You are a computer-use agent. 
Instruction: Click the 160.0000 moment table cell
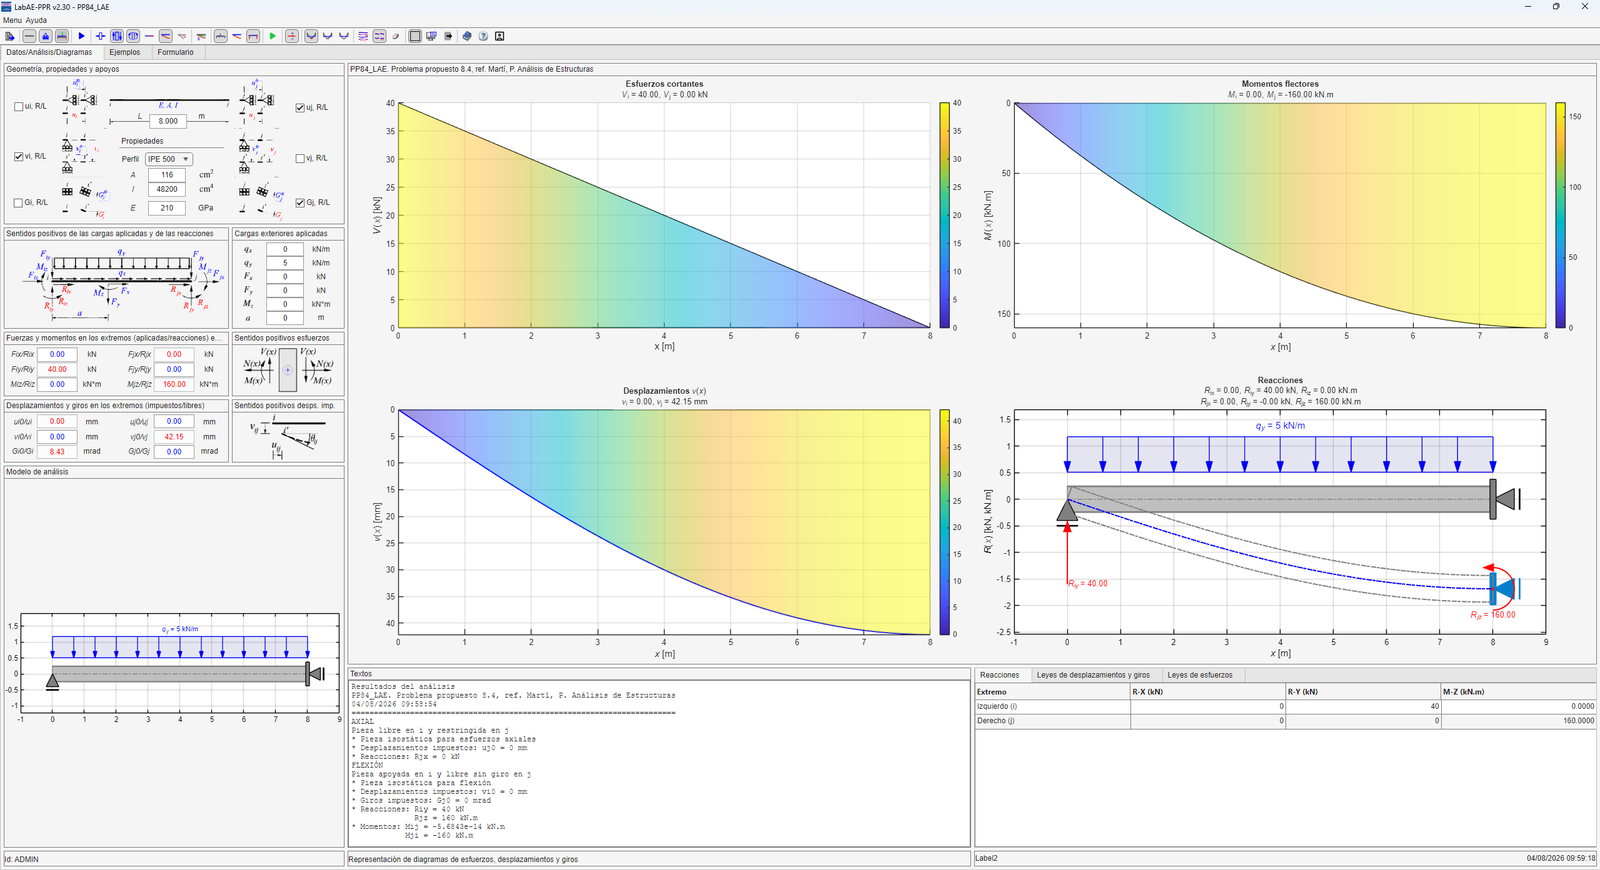(x=1518, y=720)
